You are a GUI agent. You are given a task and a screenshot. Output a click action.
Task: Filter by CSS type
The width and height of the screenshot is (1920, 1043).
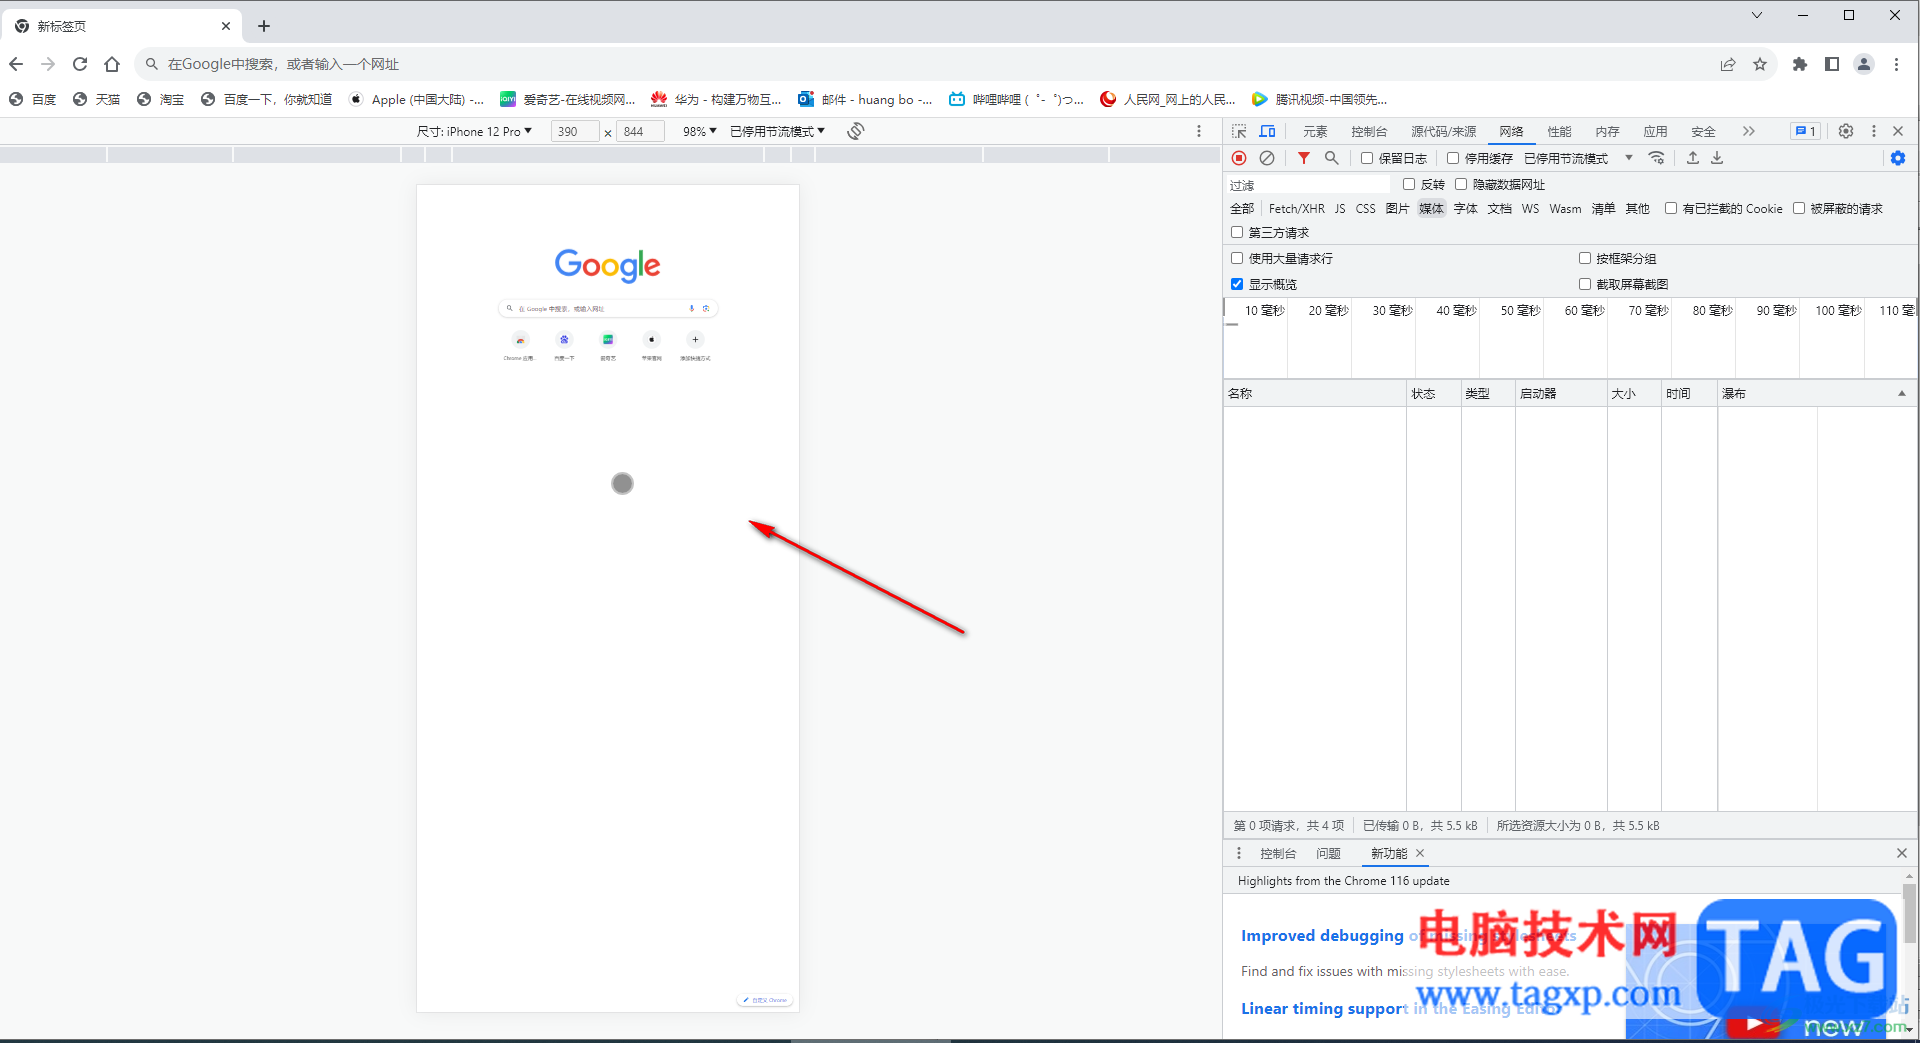(x=1365, y=208)
